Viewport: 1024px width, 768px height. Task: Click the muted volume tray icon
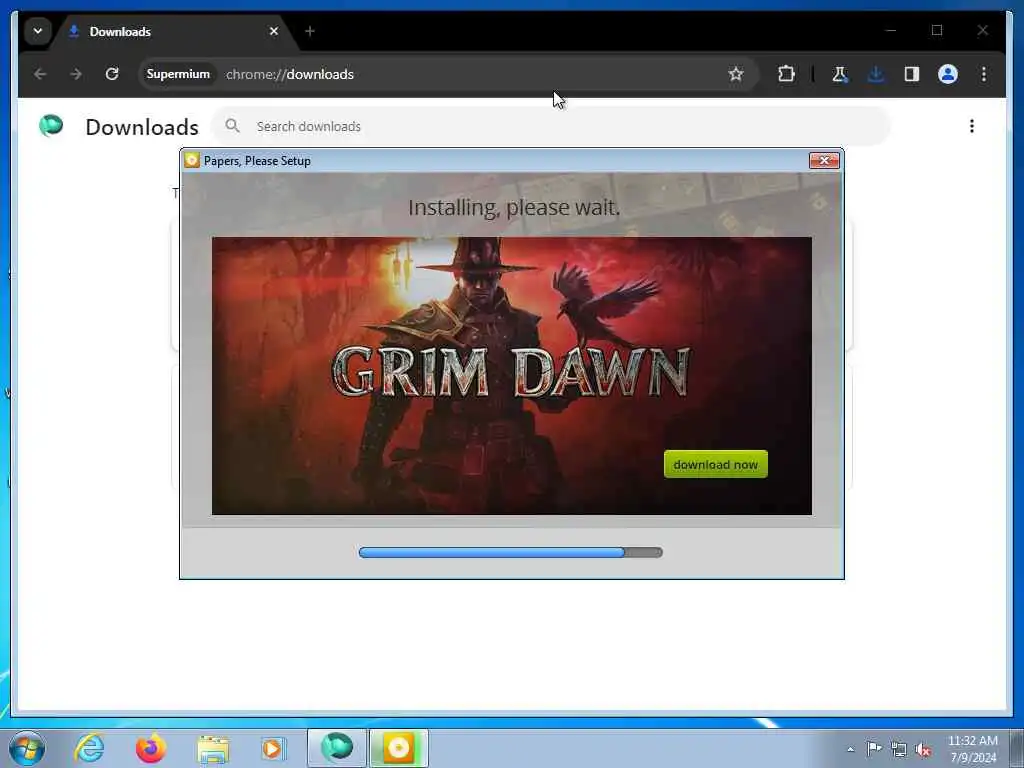click(923, 750)
